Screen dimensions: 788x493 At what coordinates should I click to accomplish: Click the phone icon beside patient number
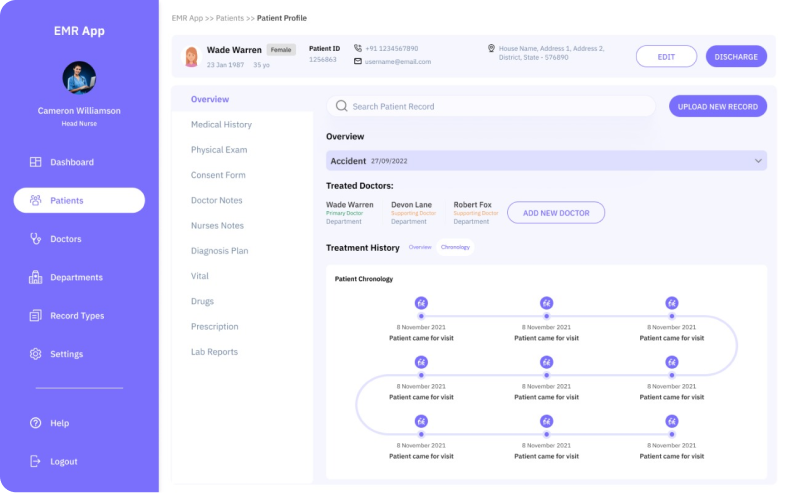[357, 48]
